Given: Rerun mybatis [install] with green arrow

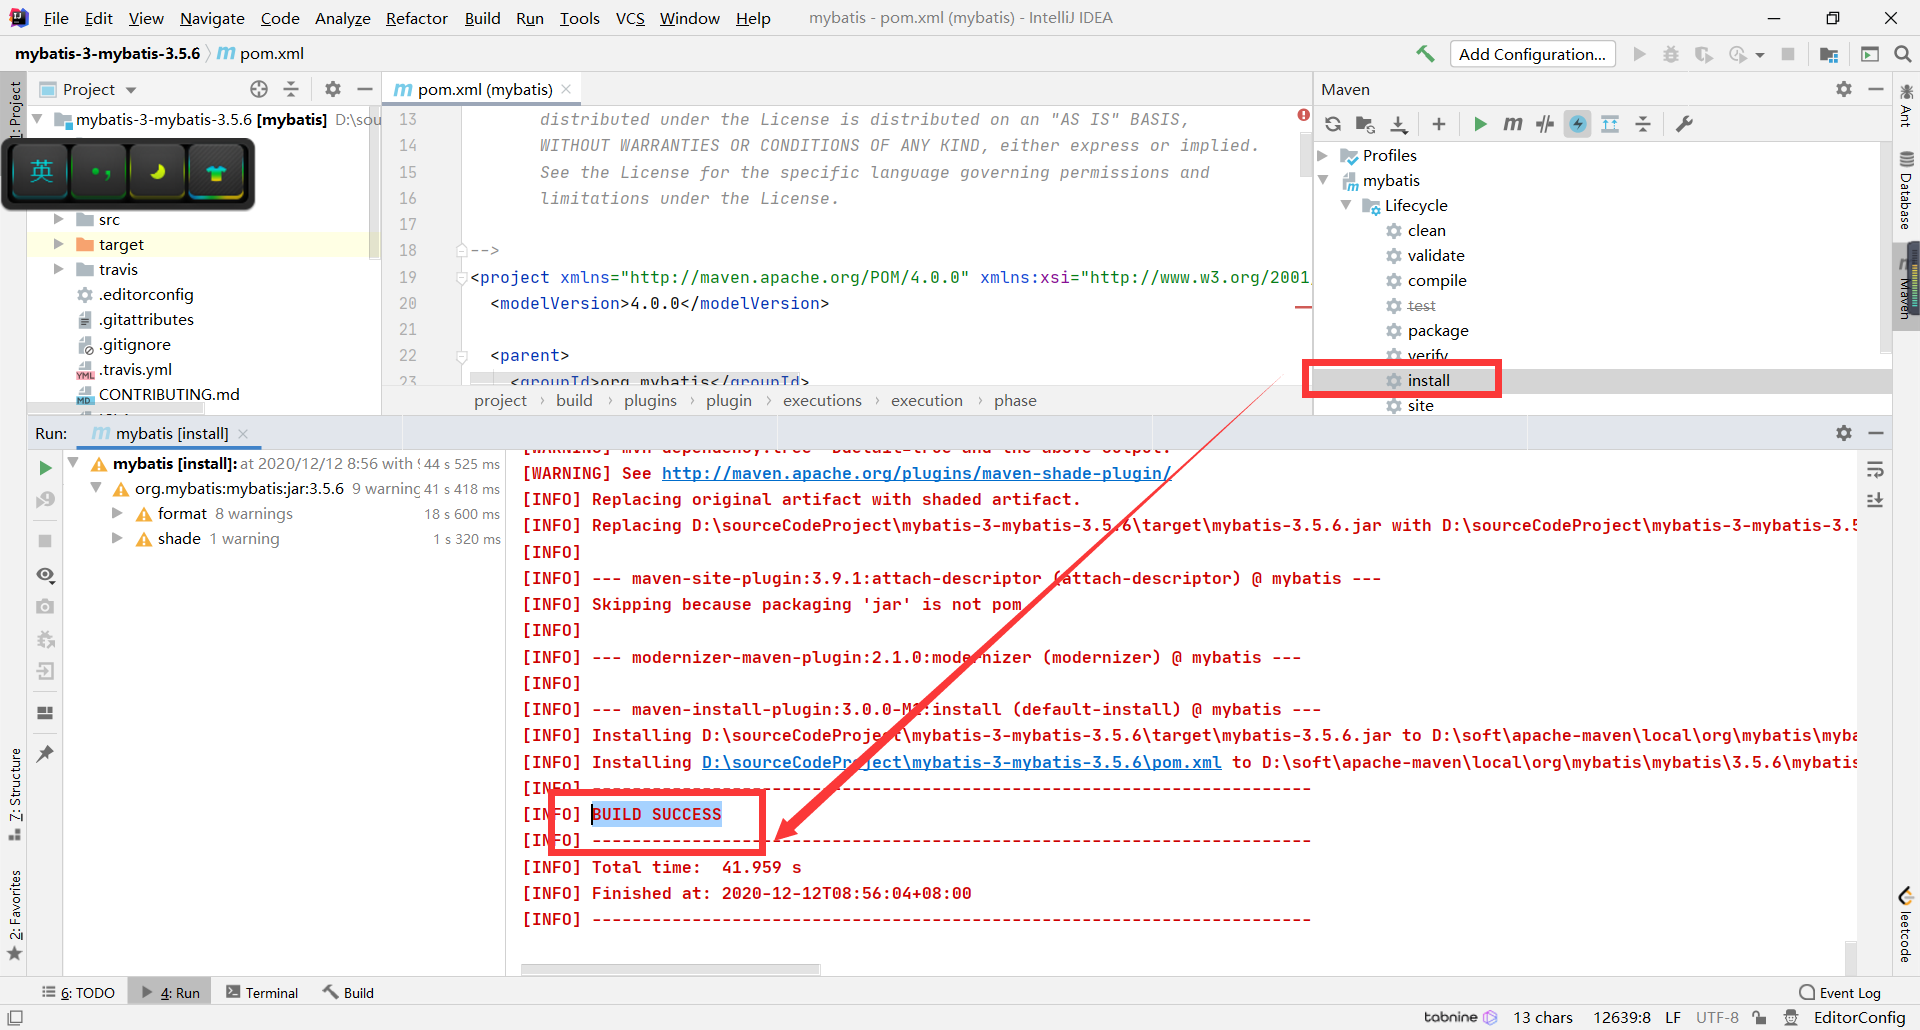Looking at the screenshot, I should [45, 467].
